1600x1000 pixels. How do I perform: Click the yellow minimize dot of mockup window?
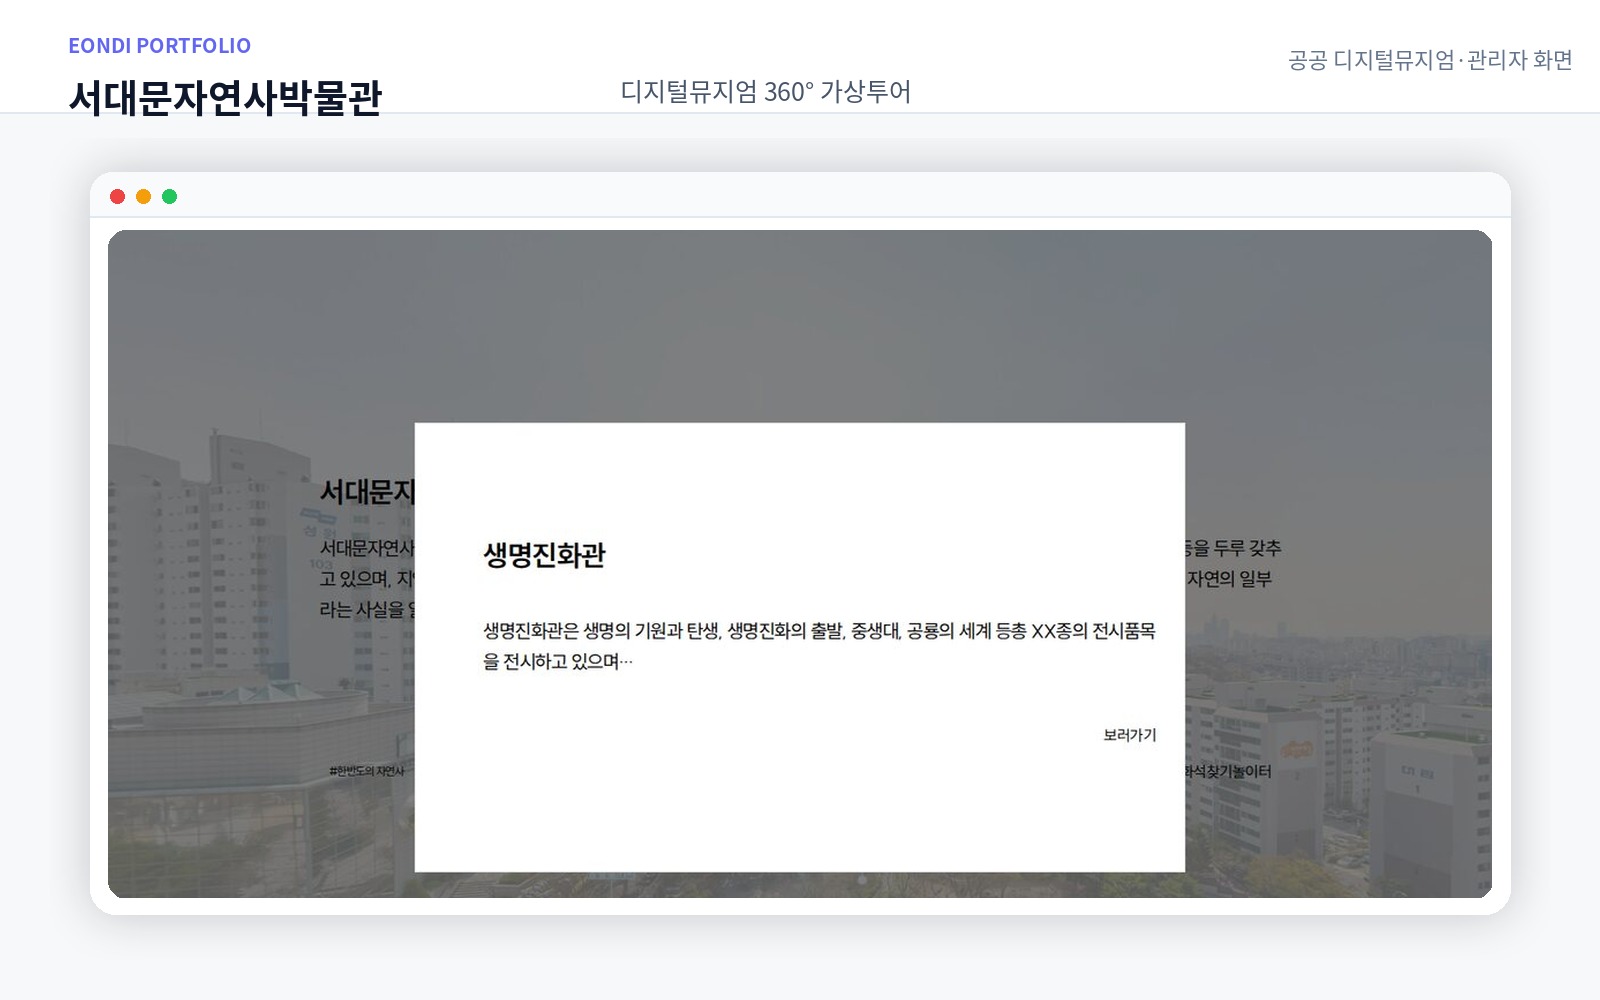[x=143, y=196]
